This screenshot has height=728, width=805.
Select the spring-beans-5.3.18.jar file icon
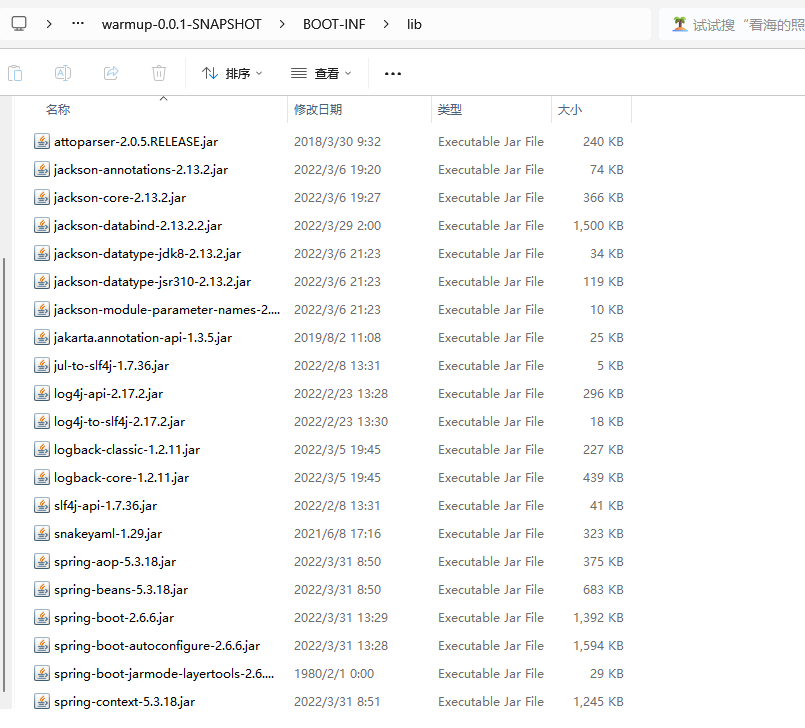click(x=42, y=589)
